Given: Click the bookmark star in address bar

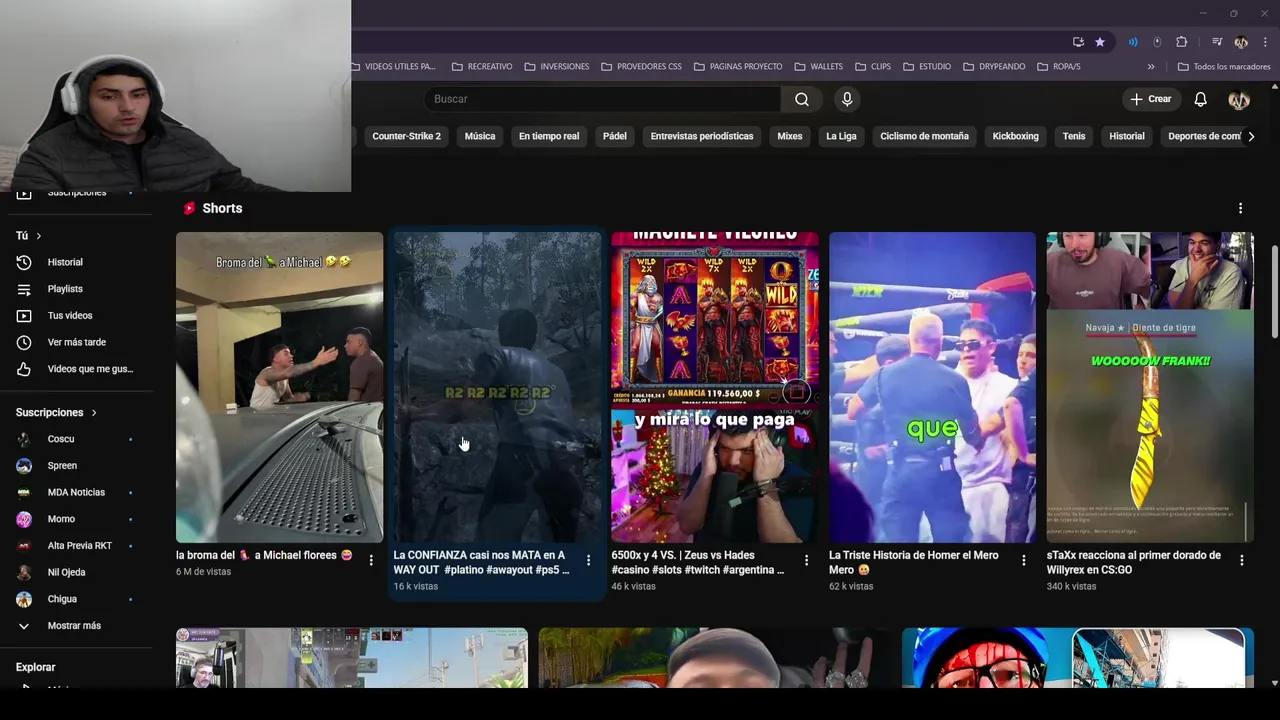Looking at the screenshot, I should [x=1100, y=42].
